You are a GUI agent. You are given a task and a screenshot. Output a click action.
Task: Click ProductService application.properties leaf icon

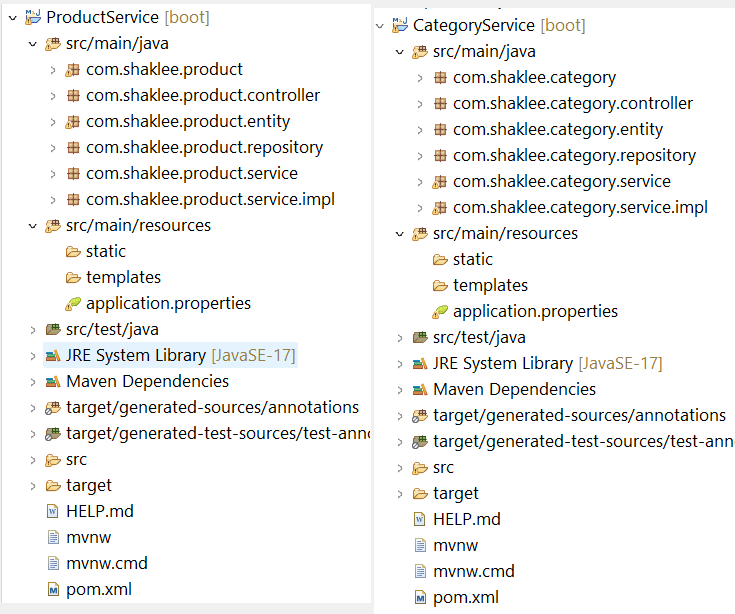pyautogui.click(x=72, y=303)
